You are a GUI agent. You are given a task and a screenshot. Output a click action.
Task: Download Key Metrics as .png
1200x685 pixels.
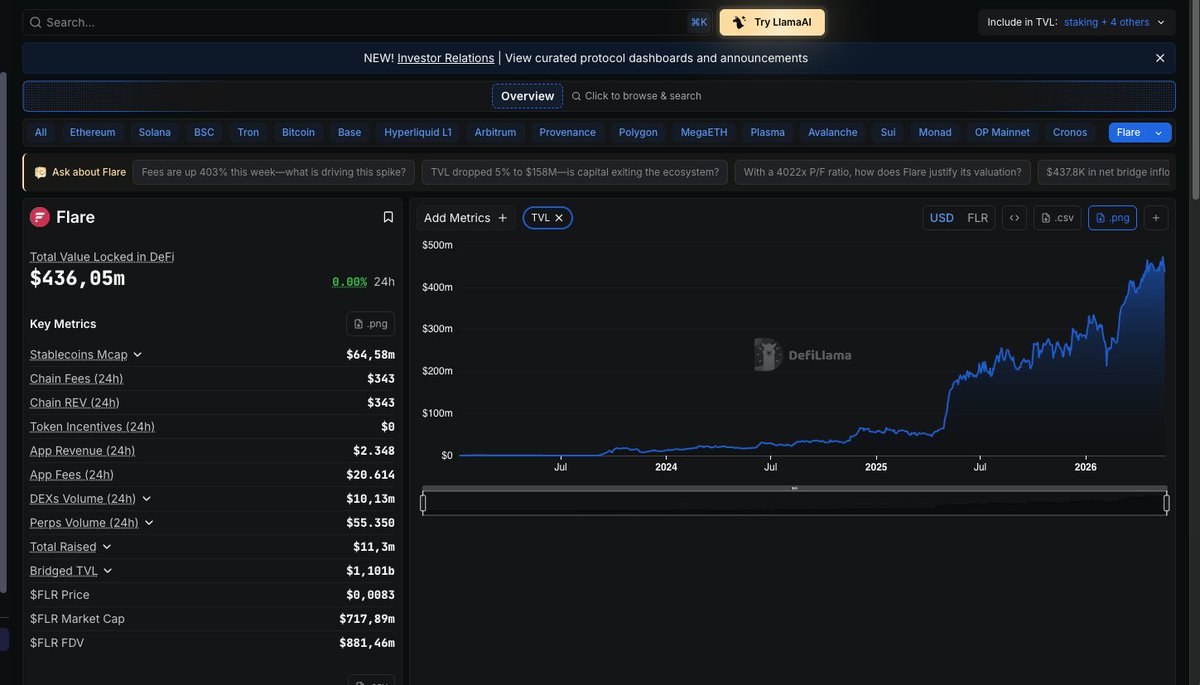click(371, 324)
